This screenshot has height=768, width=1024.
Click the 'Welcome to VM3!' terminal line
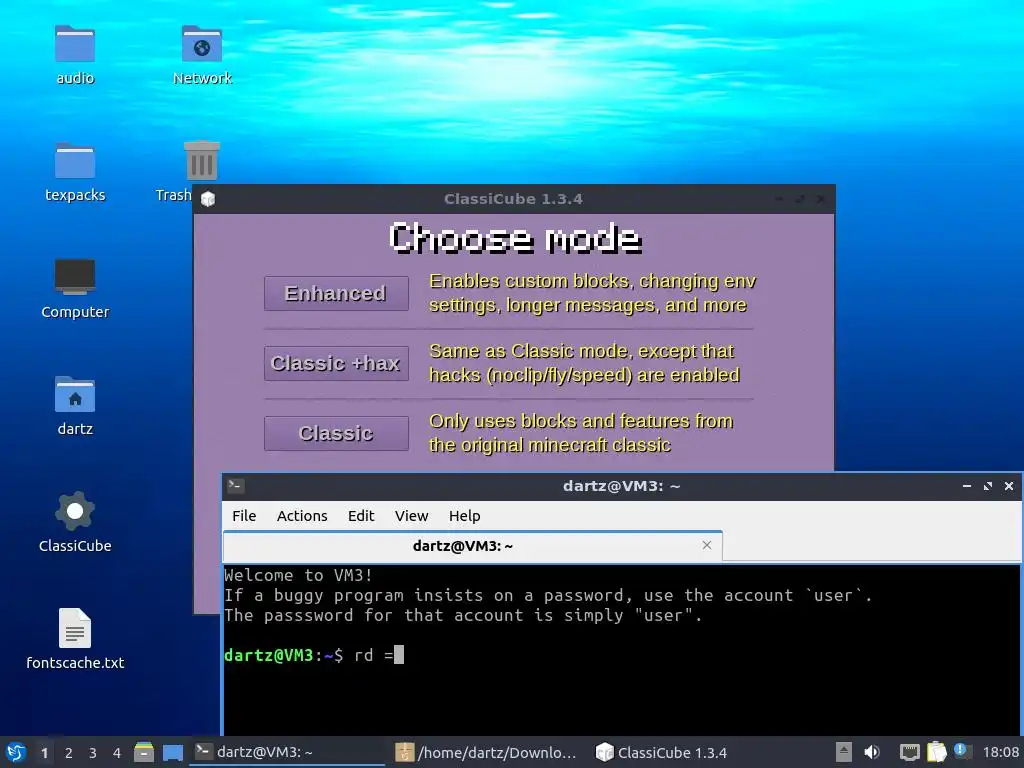298,575
